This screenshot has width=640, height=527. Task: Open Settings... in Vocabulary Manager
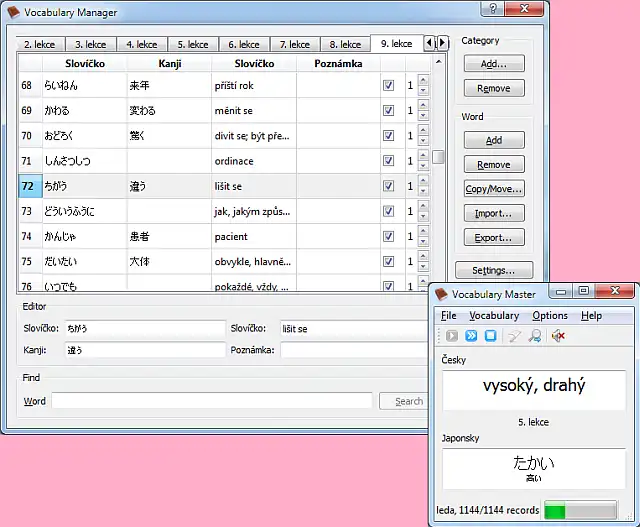click(494, 270)
